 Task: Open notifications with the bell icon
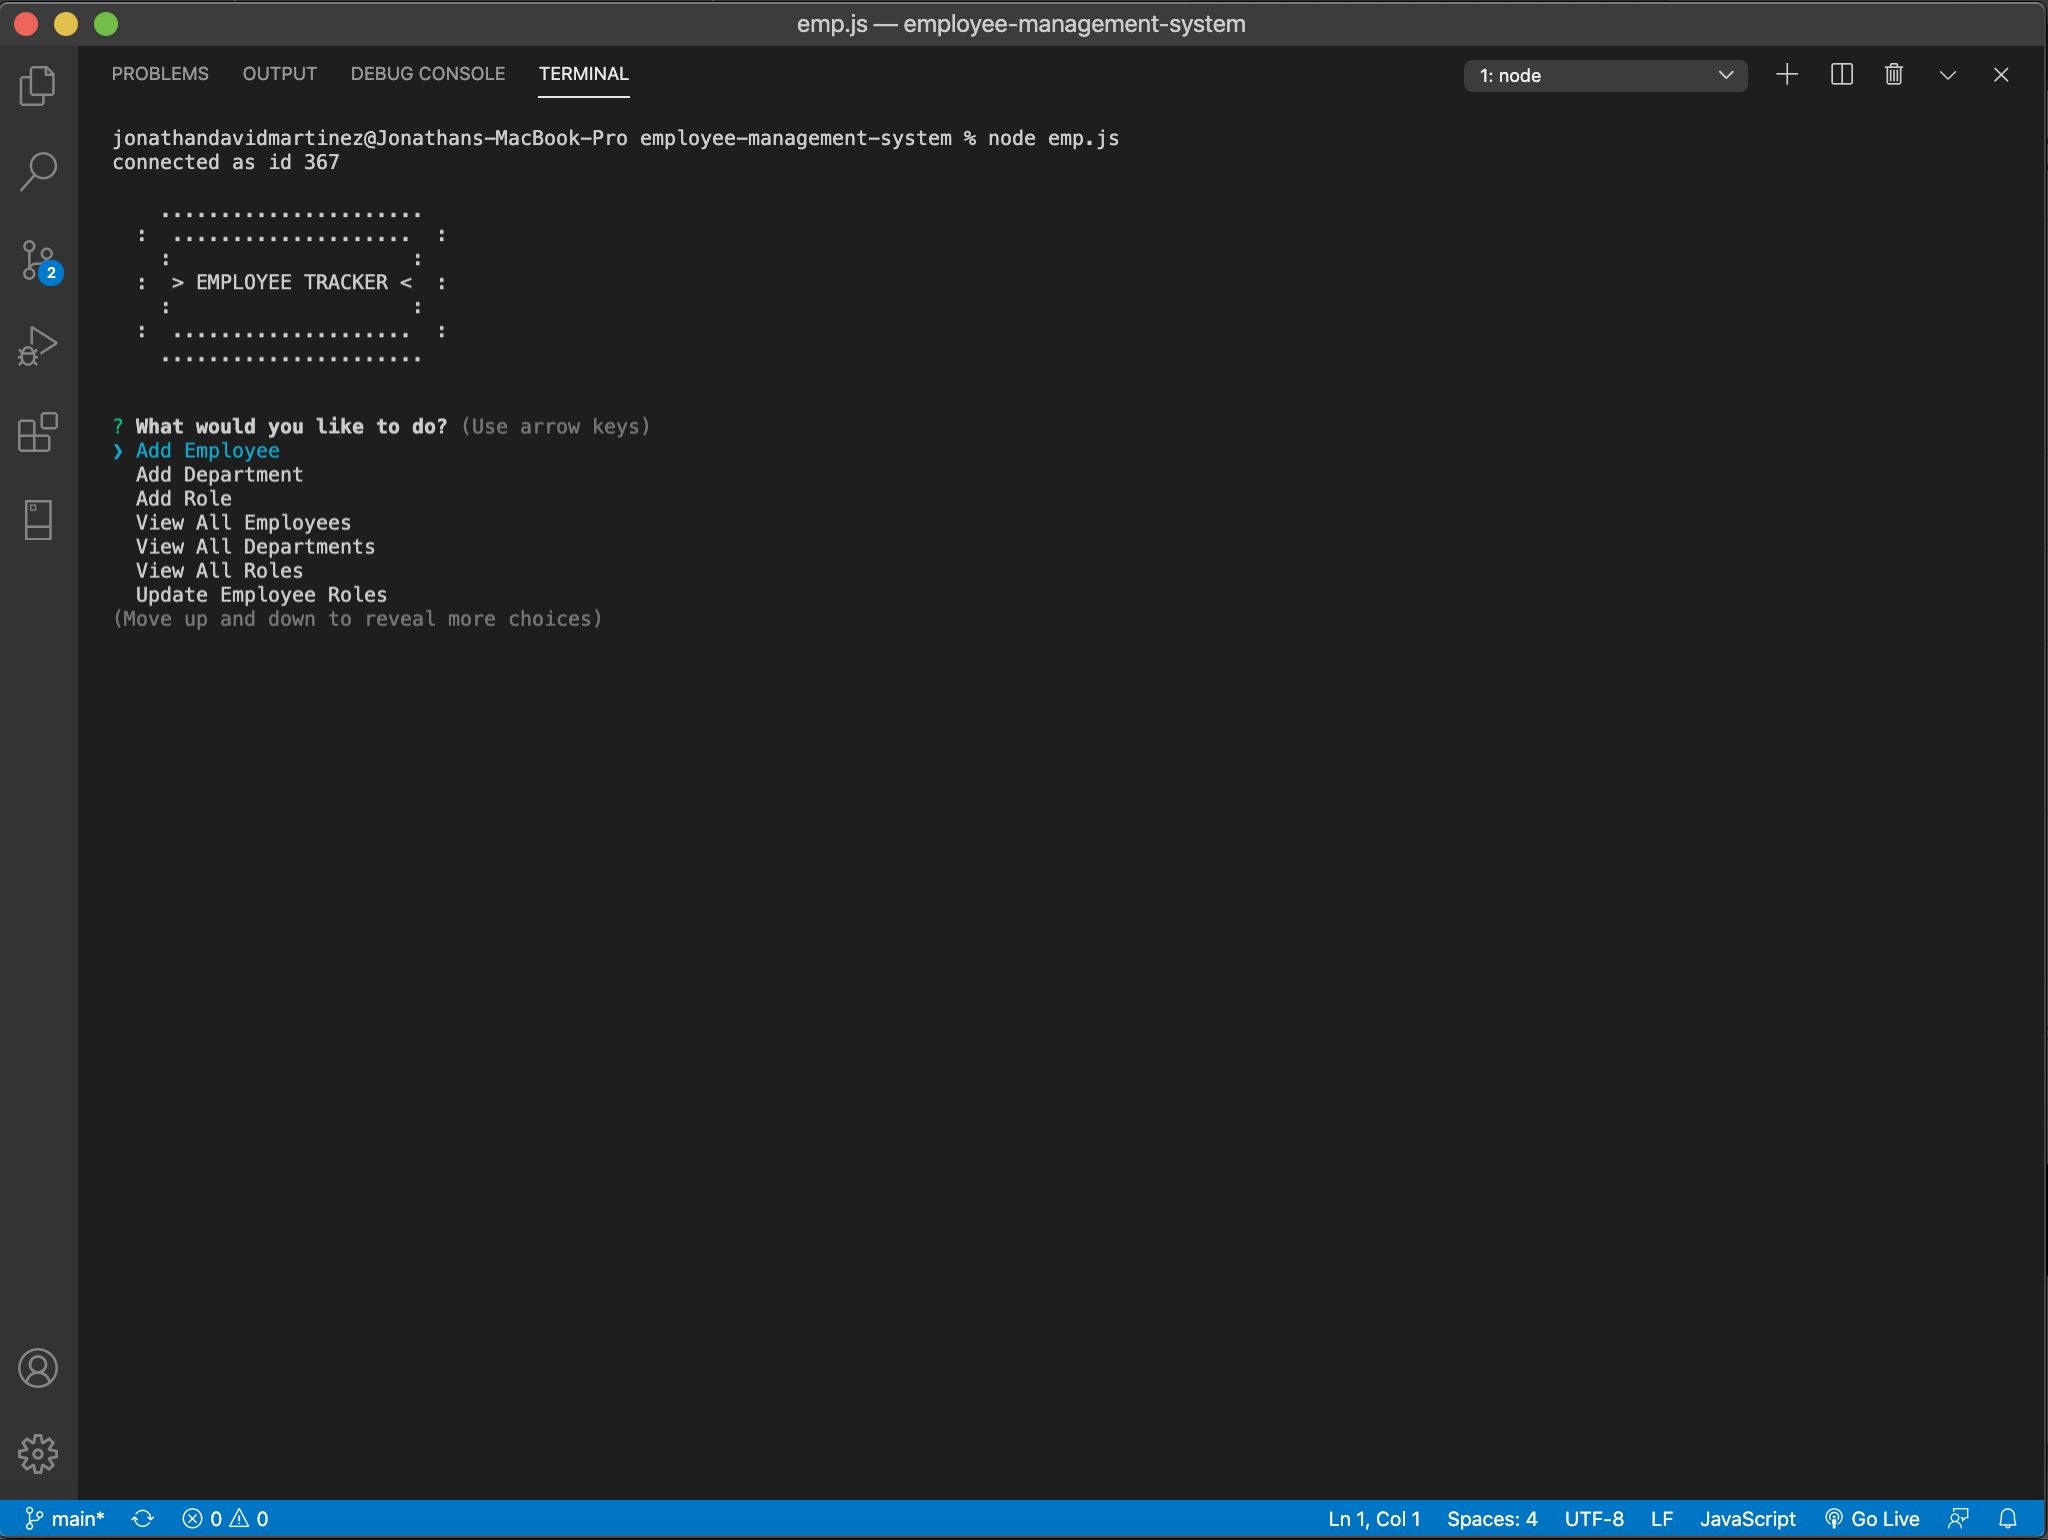click(2007, 1519)
